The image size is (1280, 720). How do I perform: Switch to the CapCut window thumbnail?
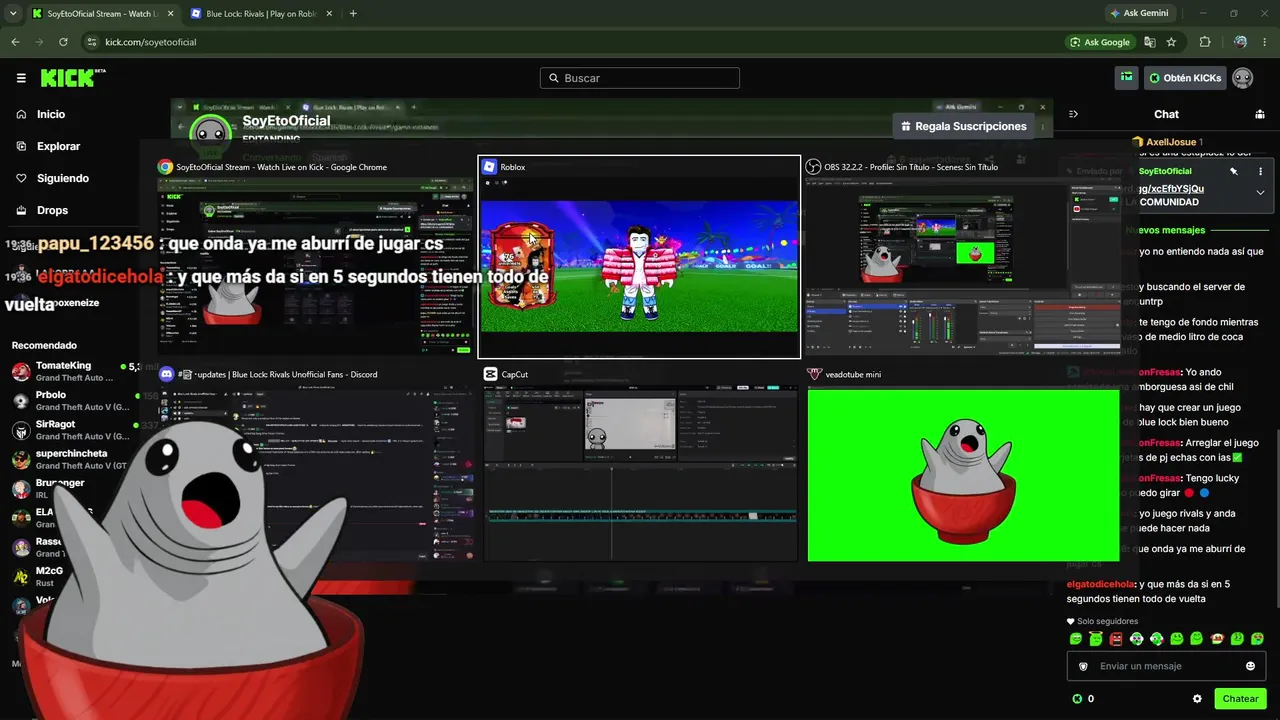[639, 464]
